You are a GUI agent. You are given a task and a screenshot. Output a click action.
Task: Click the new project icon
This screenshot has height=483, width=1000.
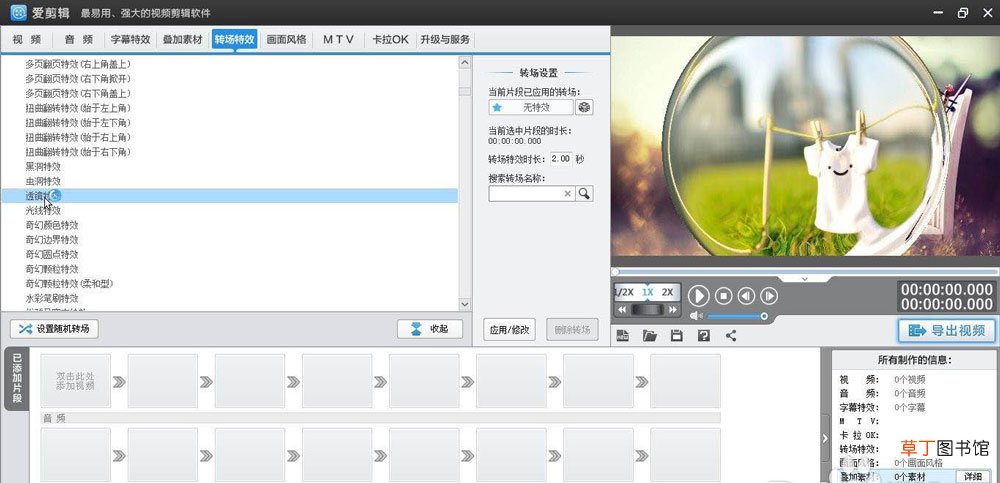[622, 335]
